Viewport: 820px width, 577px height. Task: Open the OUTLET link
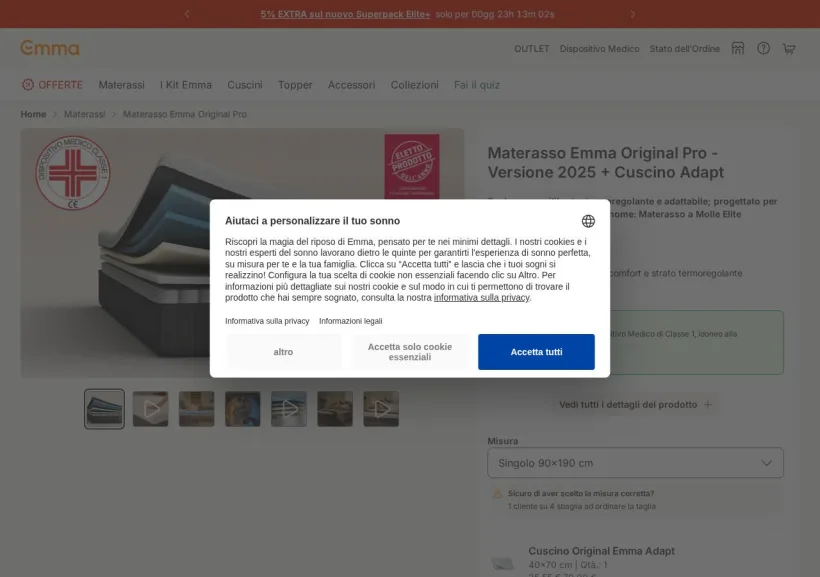[531, 49]
